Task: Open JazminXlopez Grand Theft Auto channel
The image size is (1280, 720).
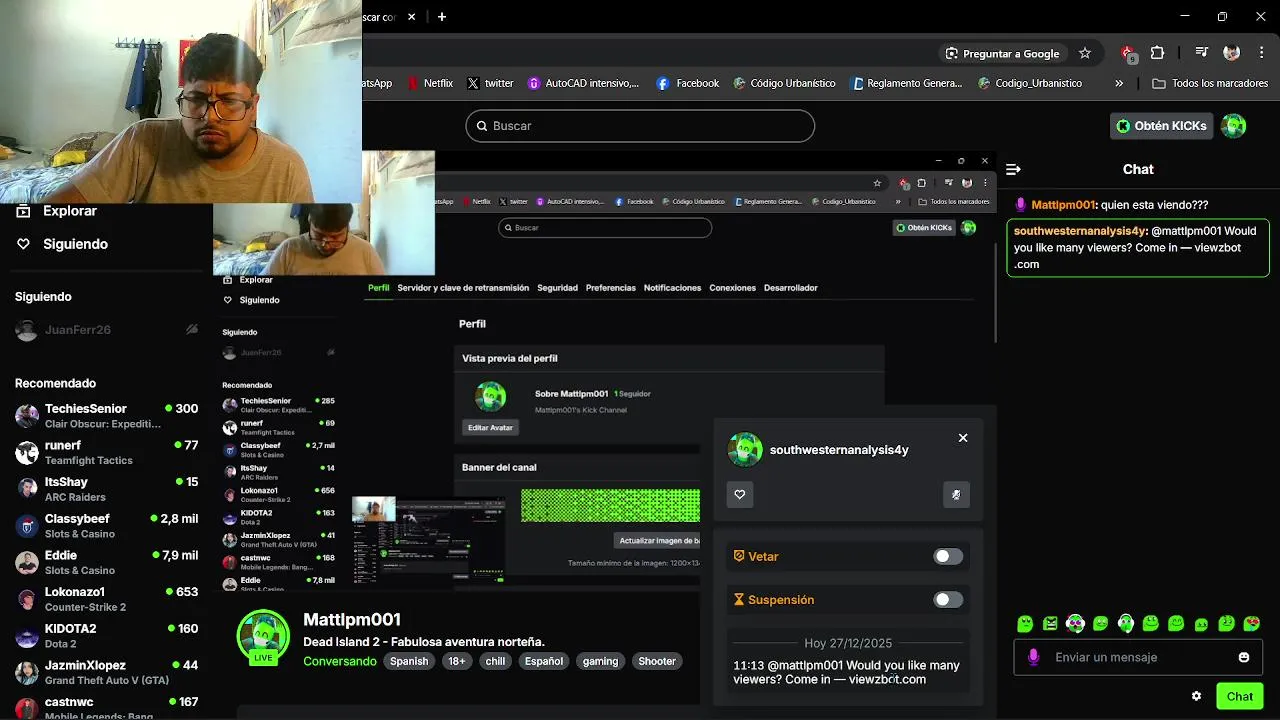Action: 107,672
